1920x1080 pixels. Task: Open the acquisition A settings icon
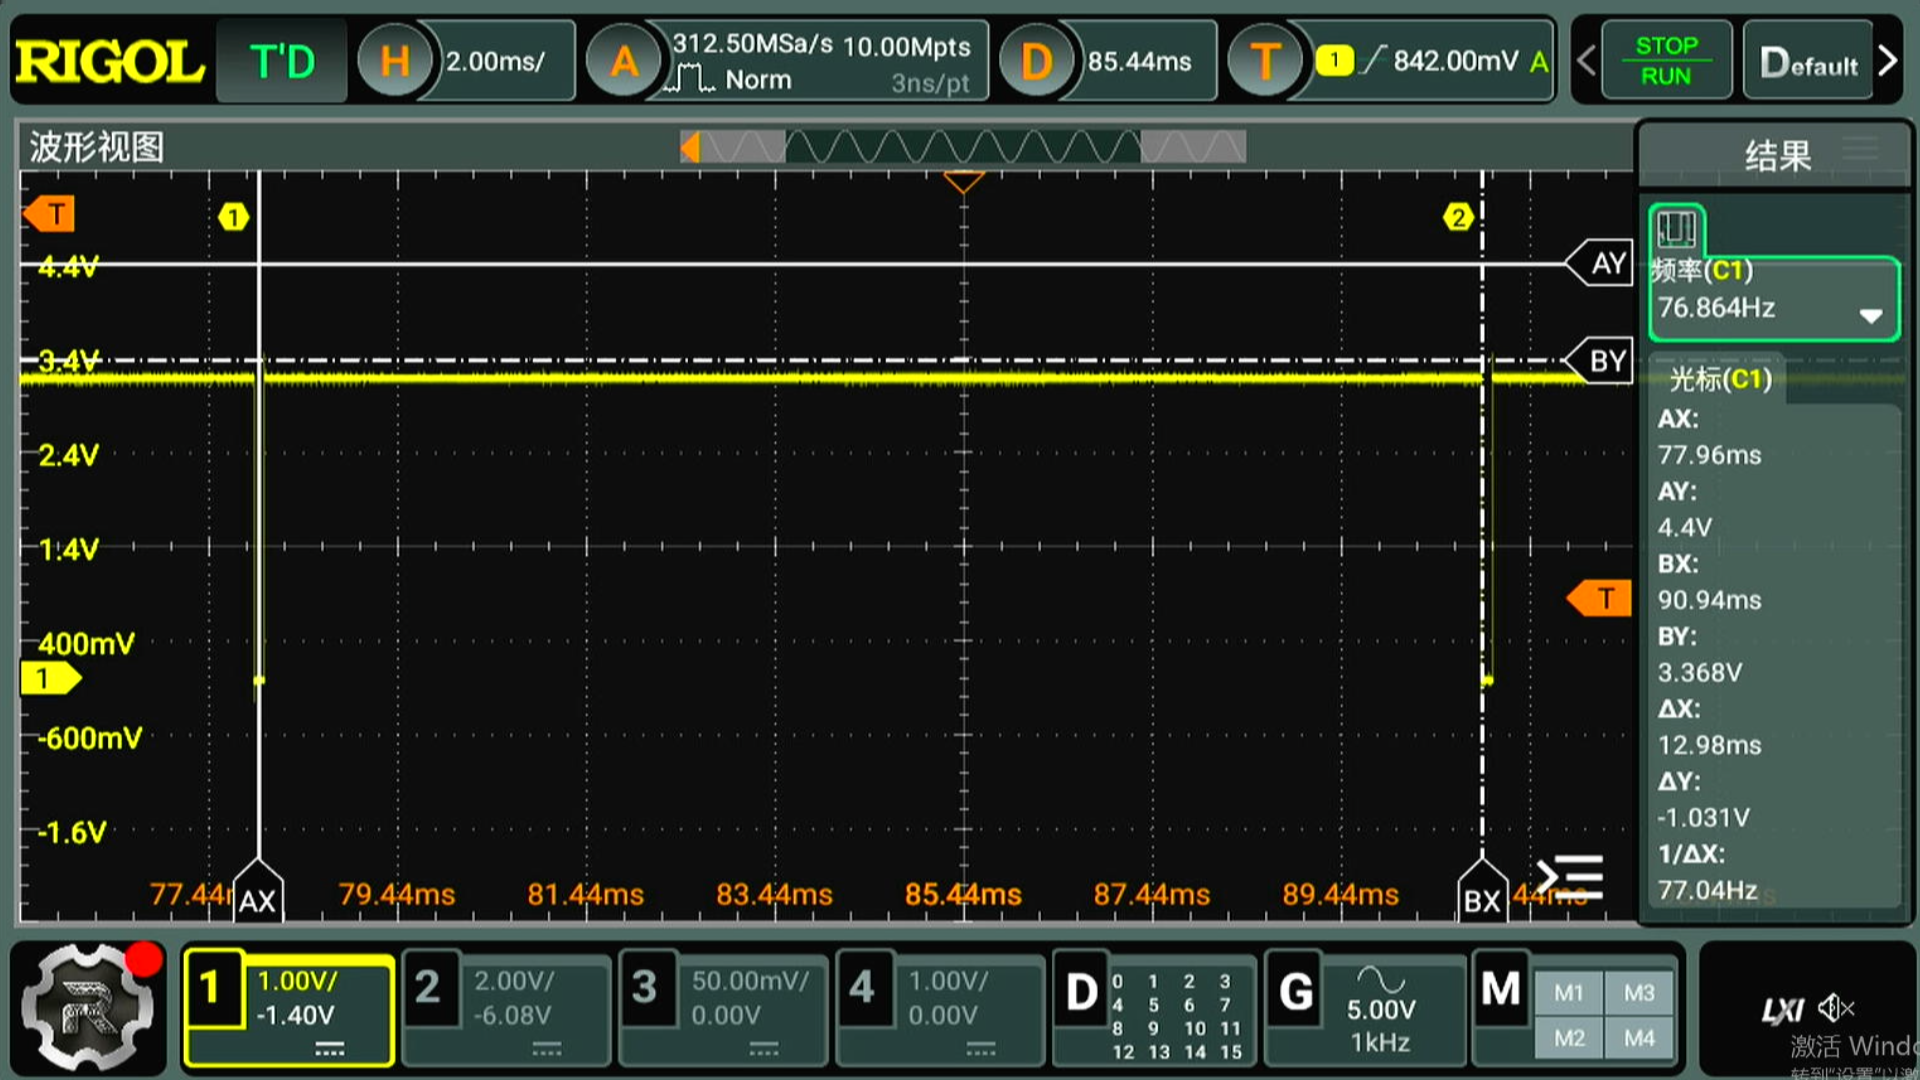coord(624,62)
